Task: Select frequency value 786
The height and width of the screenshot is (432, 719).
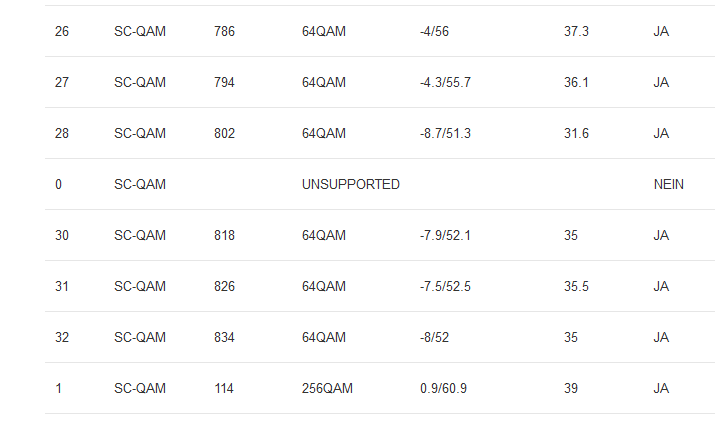Action: [x=225, y=32]
